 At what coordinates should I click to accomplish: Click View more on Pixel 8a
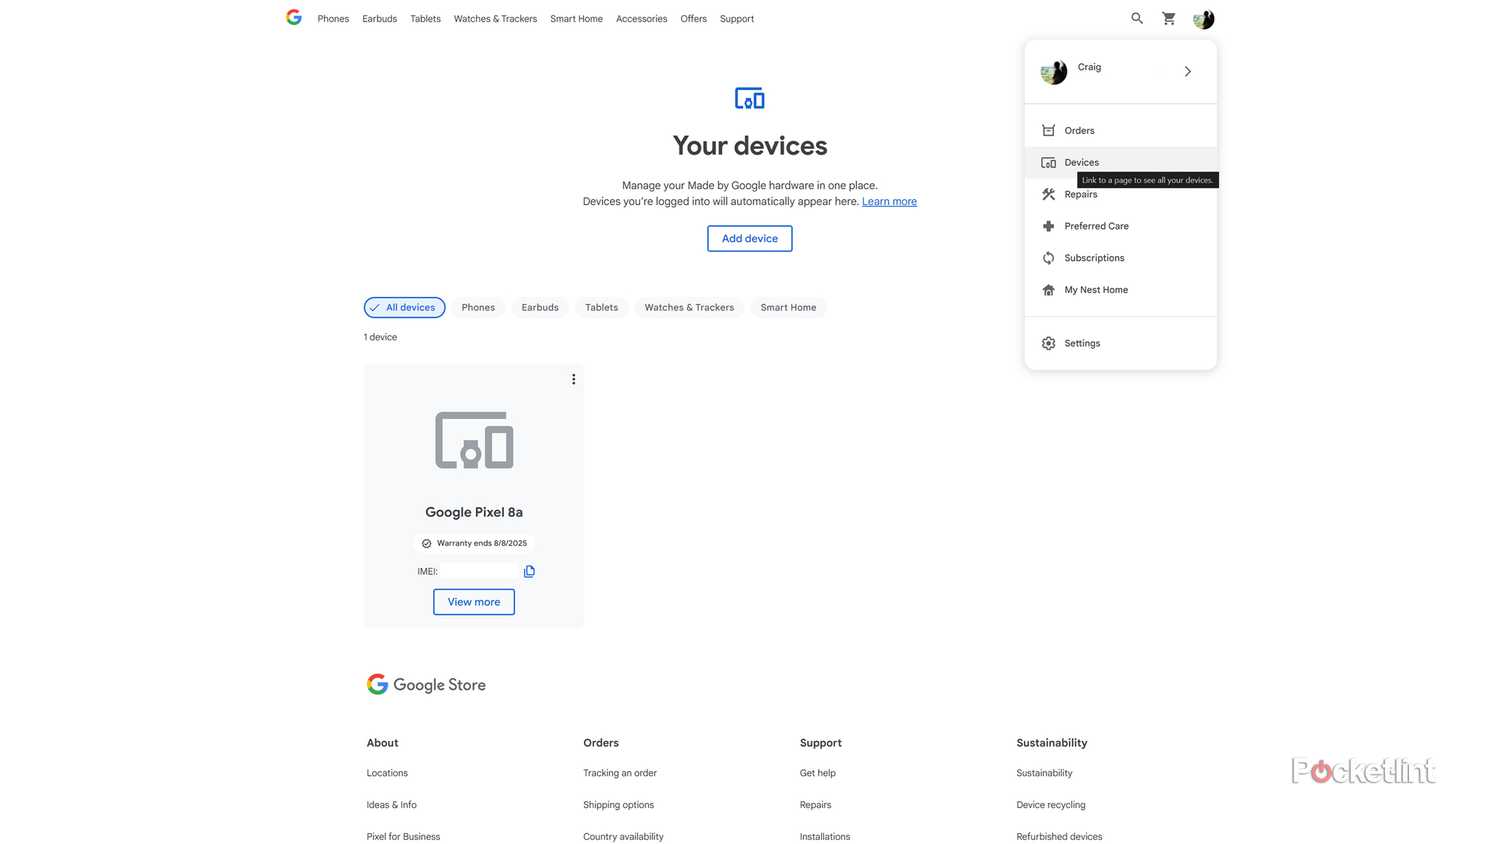click(474, 602)
